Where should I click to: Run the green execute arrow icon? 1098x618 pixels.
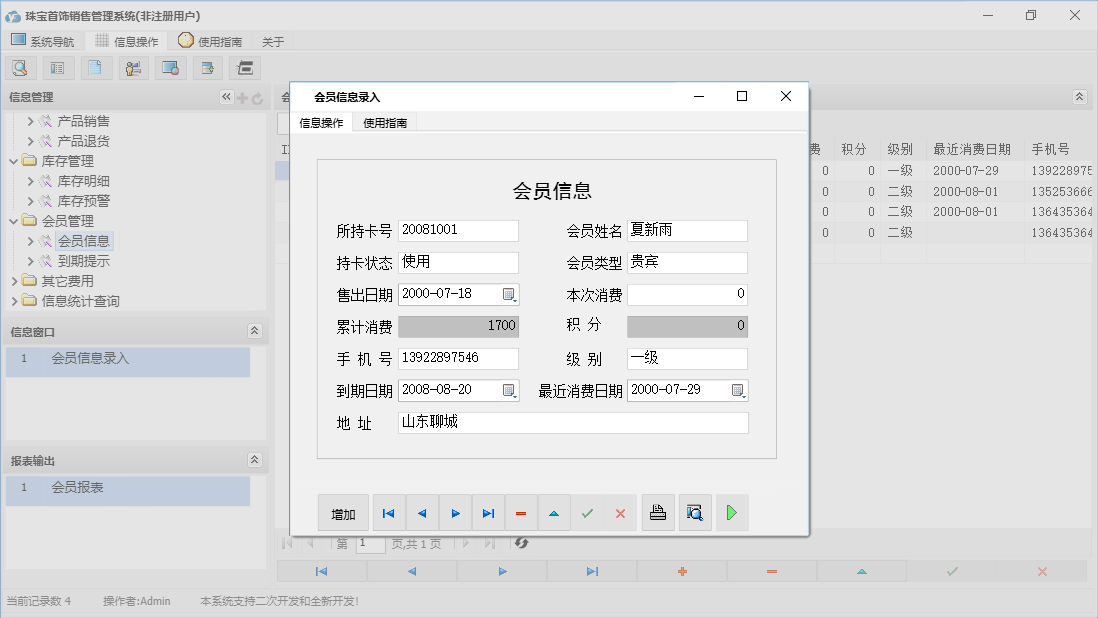pos(731,512)
